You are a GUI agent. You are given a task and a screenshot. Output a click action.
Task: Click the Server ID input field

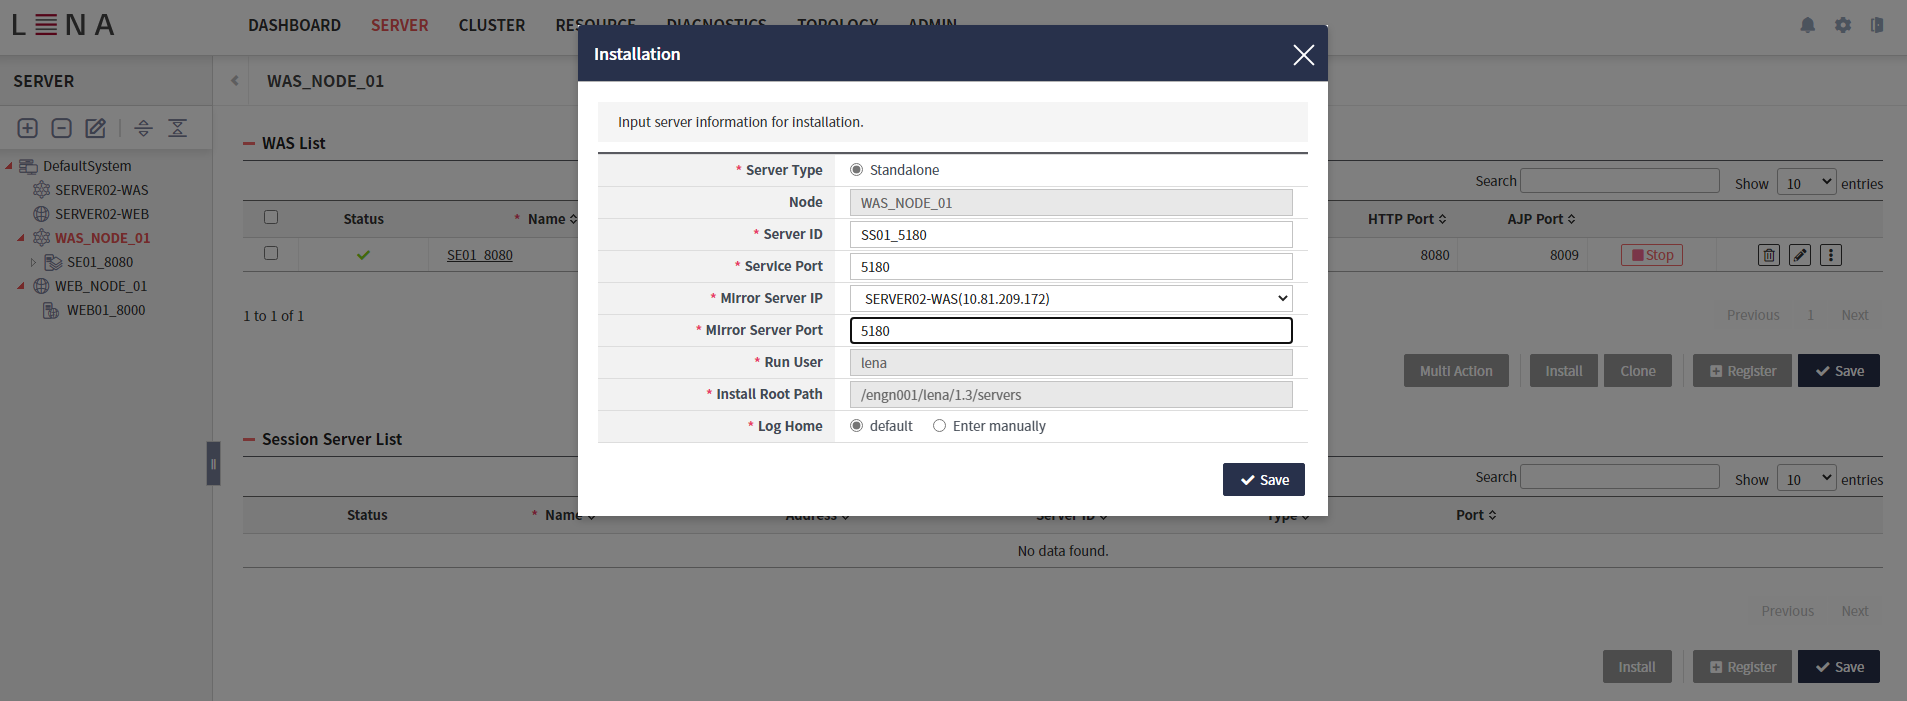(x=1070, y=235)
